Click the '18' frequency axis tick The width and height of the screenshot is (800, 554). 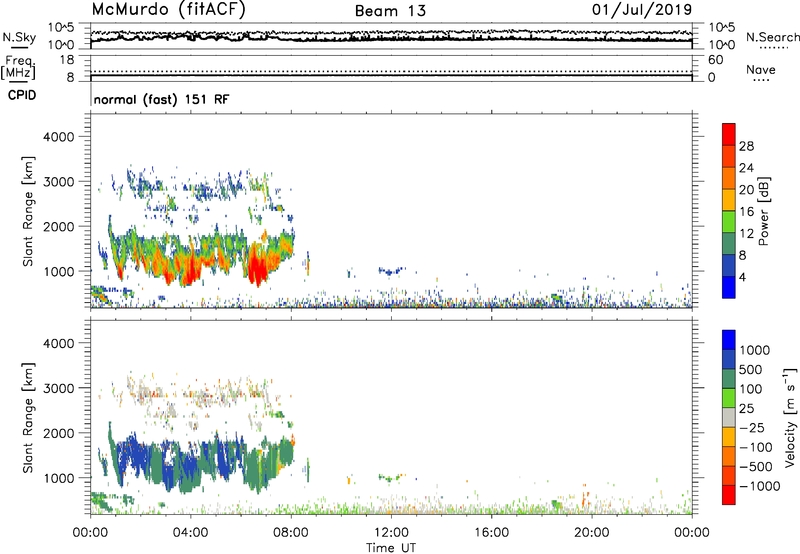[66, 60]
